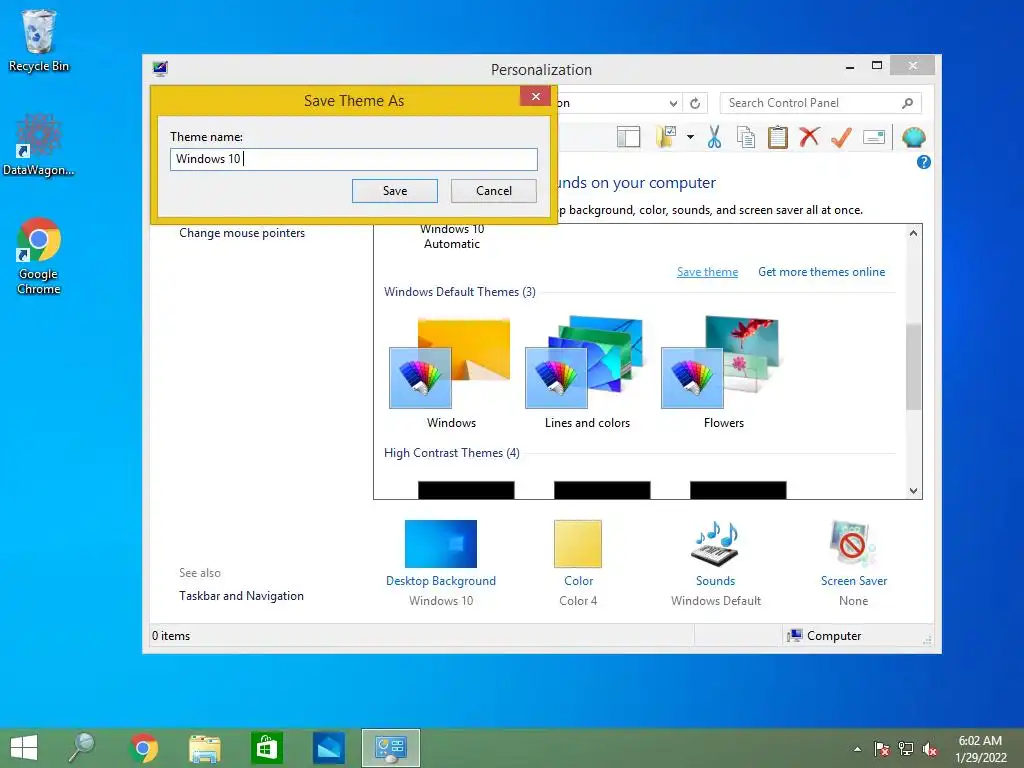
Task: Open the Windows Start button
Action: (x=24, y=748)
